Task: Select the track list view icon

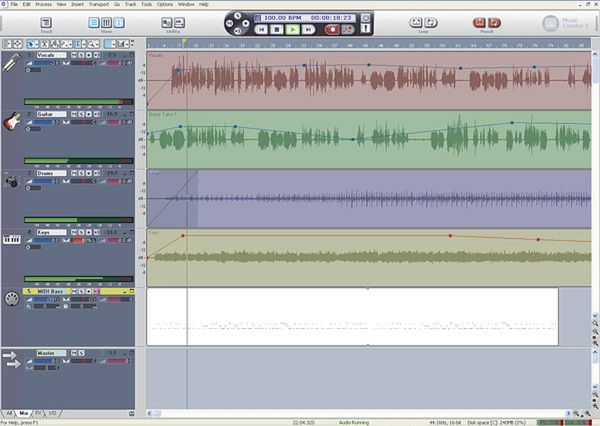Action: coord(94,23)
